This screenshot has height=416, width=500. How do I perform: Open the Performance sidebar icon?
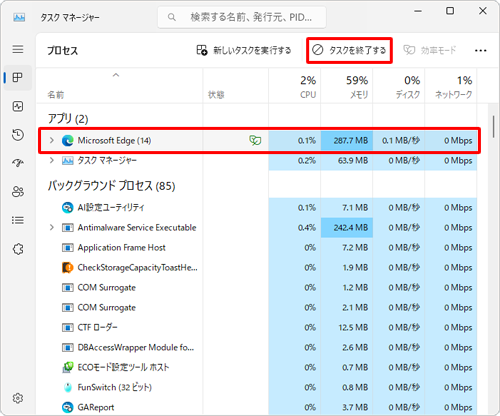coord(18,106)
